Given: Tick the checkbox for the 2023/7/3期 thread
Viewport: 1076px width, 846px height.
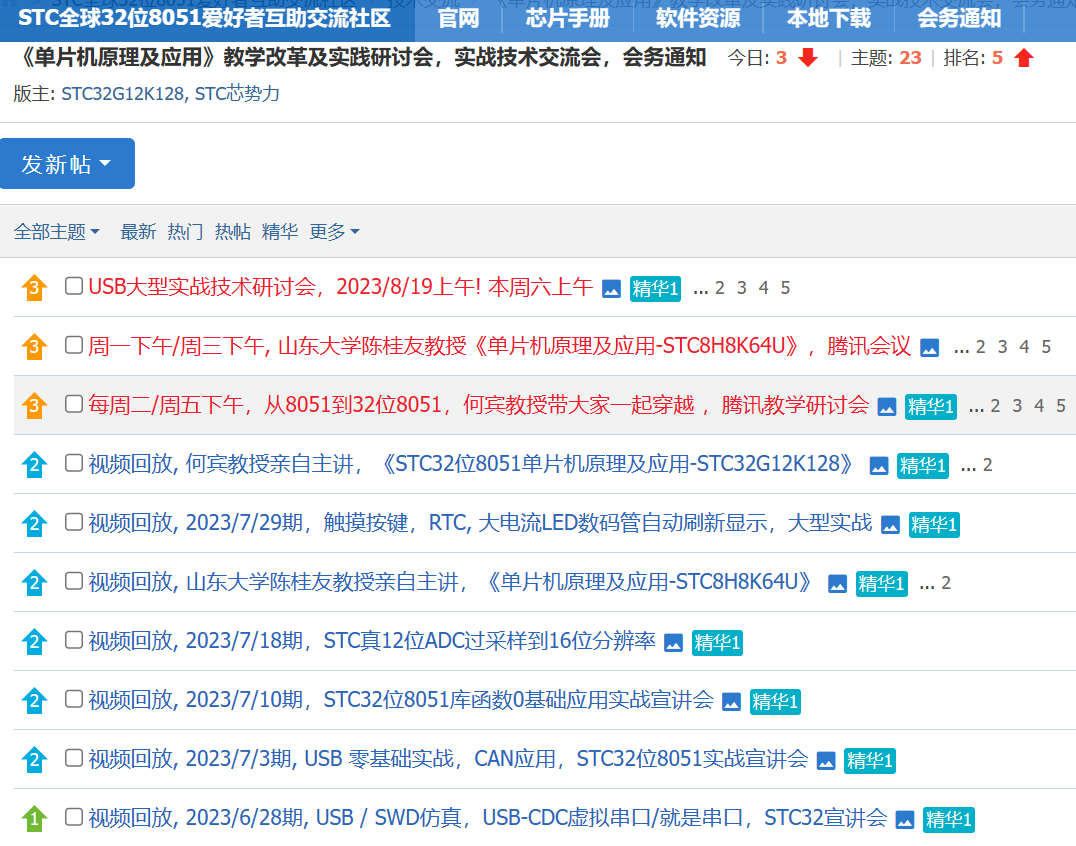Looking at the screenshot, I should [73, 758].
